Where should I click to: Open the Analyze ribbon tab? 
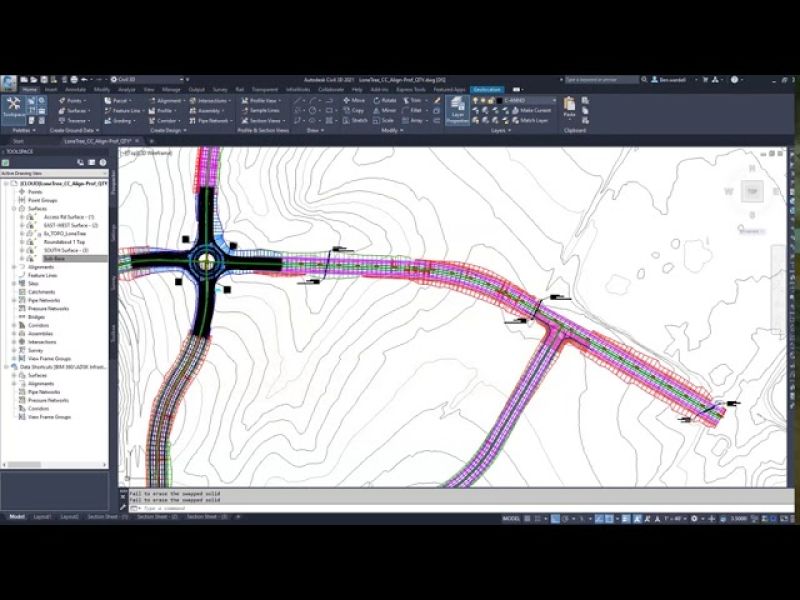click(x=127, y=90)
